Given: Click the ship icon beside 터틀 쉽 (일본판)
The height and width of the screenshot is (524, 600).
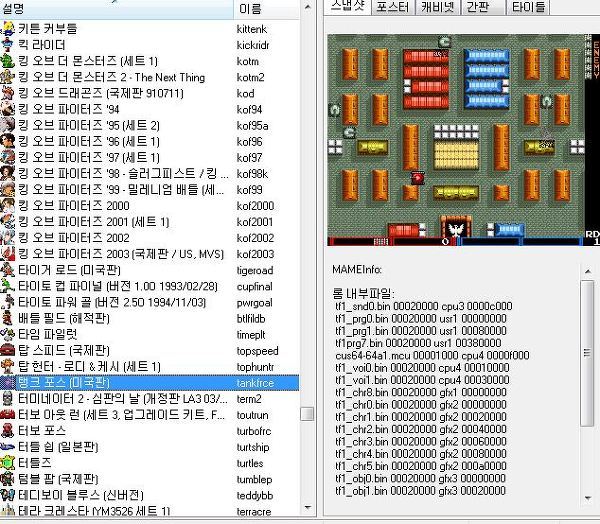Looking at the screenshot, I should click(x=8, y=447).
